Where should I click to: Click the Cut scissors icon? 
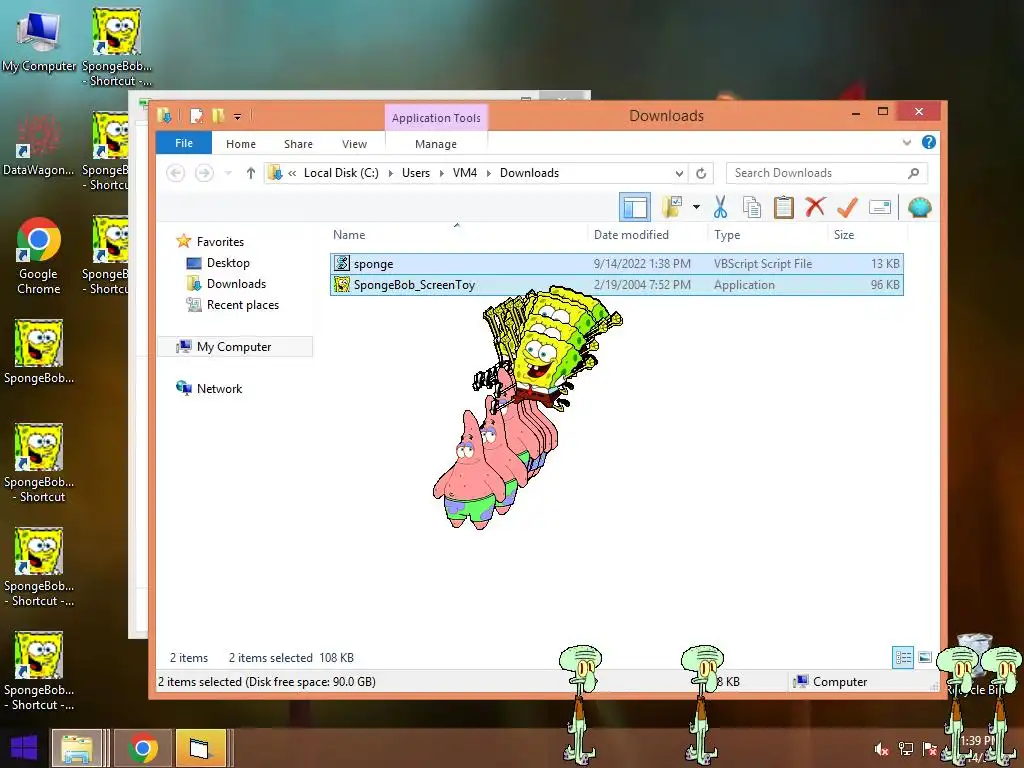(x=720, y=207)
